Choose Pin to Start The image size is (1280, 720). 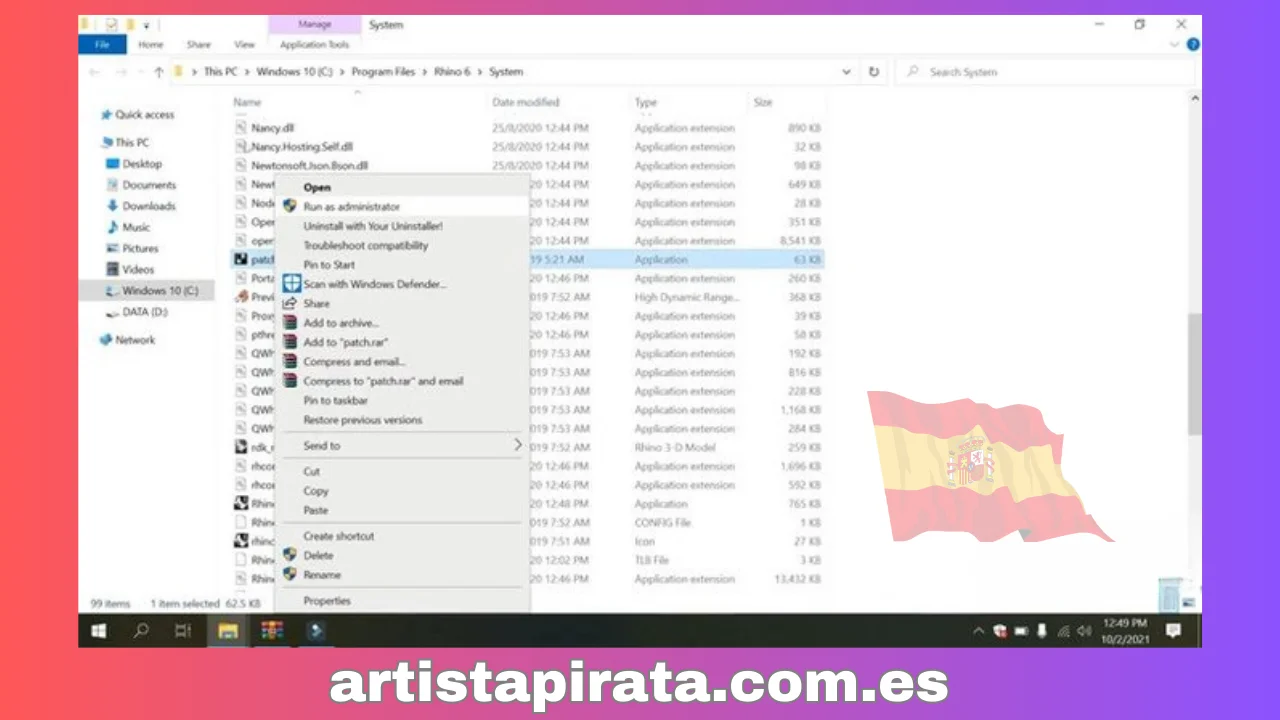tap(329, 265)
